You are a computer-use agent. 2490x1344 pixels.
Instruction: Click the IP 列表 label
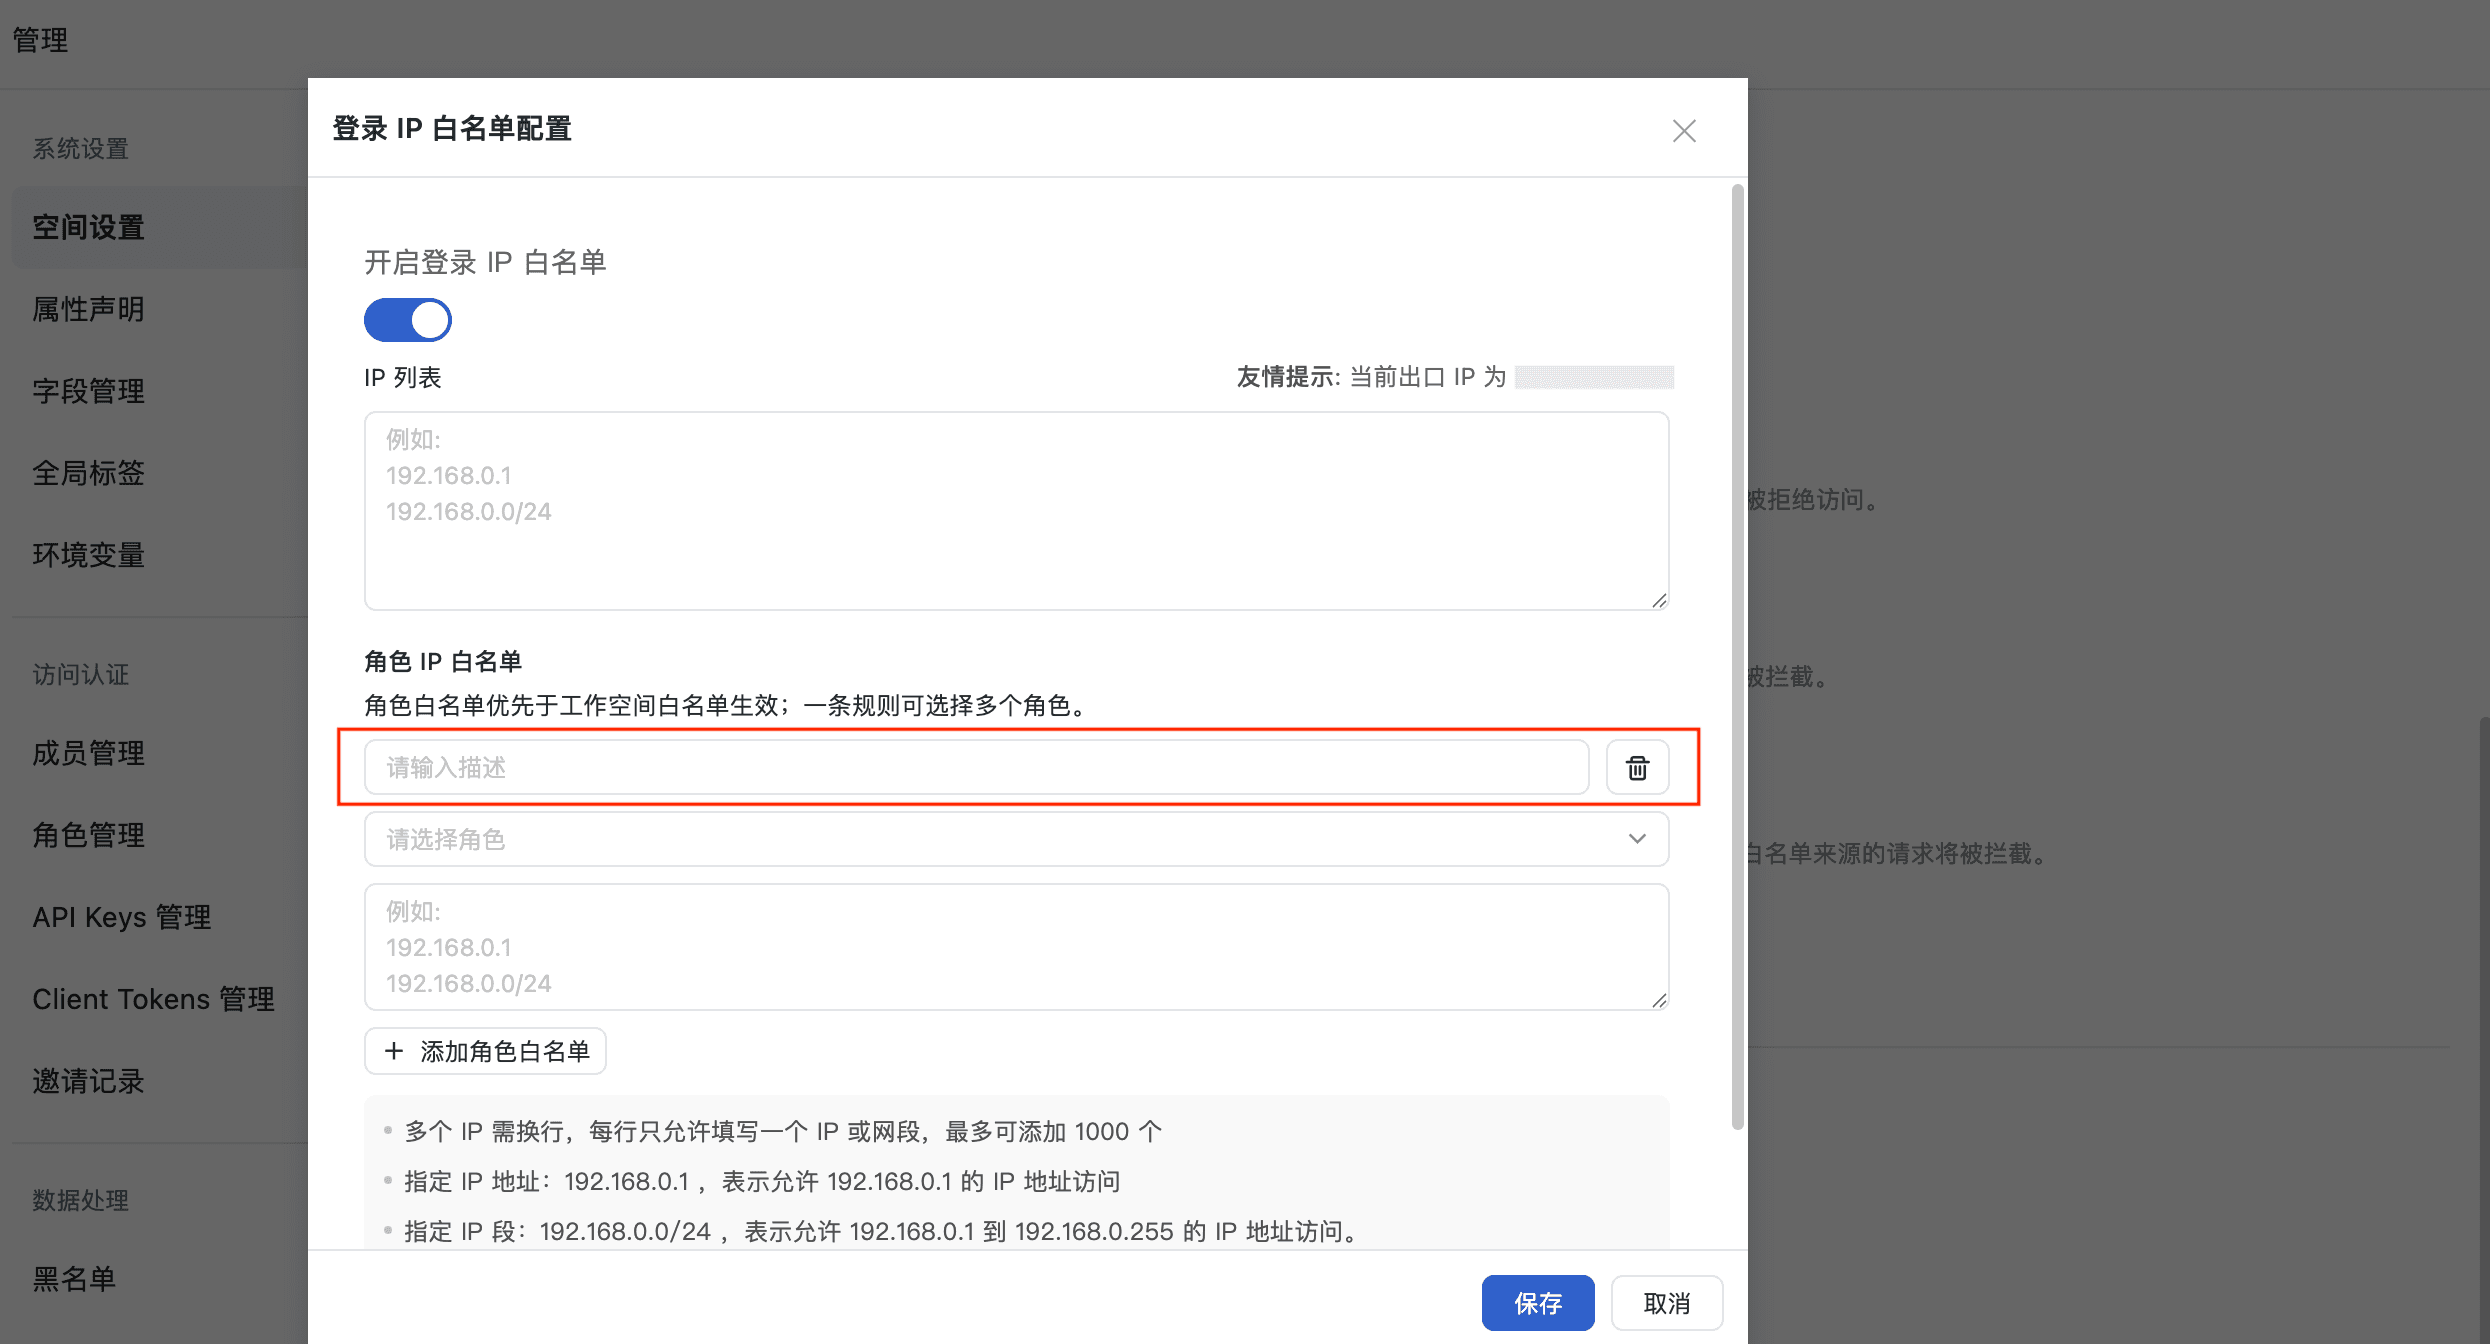point(403,378)
